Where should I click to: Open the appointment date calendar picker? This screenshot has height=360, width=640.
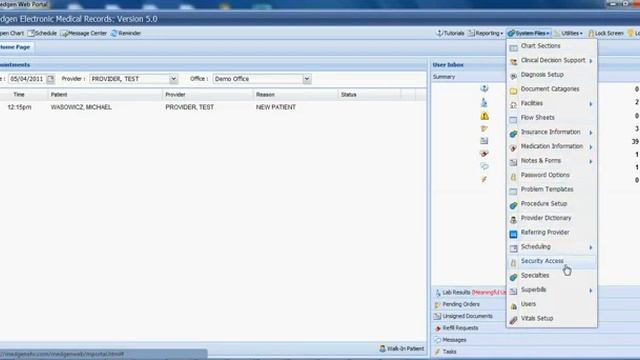click(51, 79)
